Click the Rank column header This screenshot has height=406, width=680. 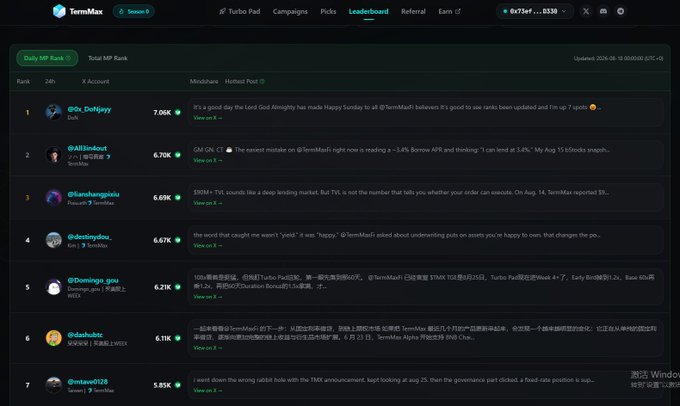[23, 81]
